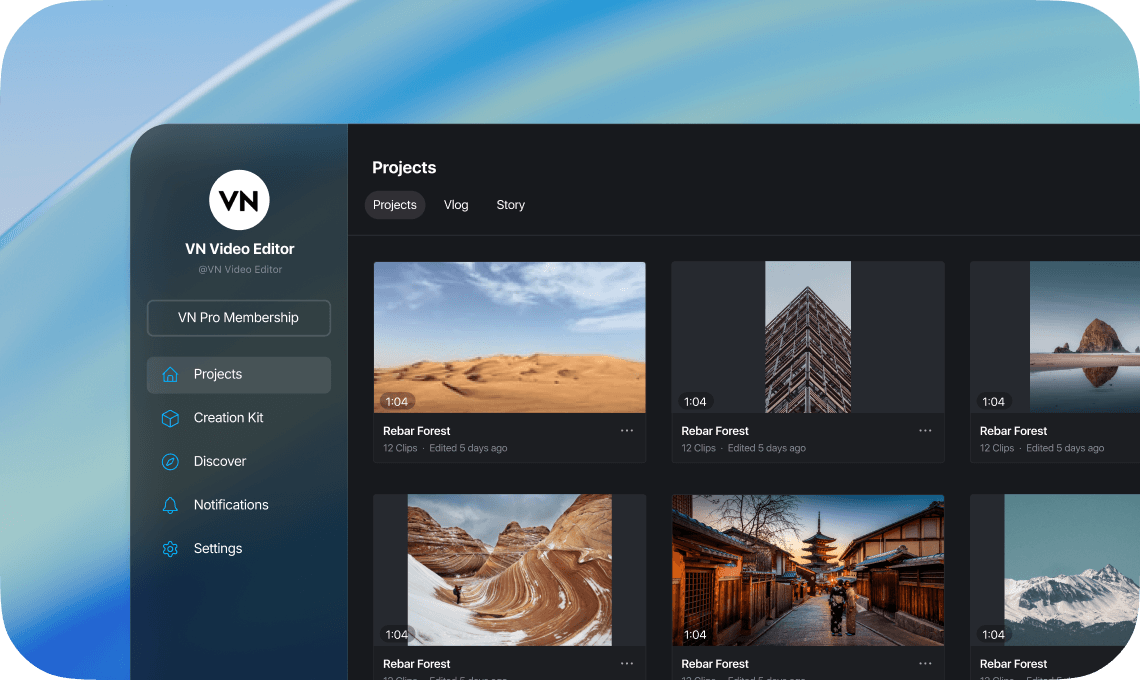Click 1:04 duration badge on Japanese street thumbnail
This screenshot has height=680, width=1140.
tap(695, 634)
